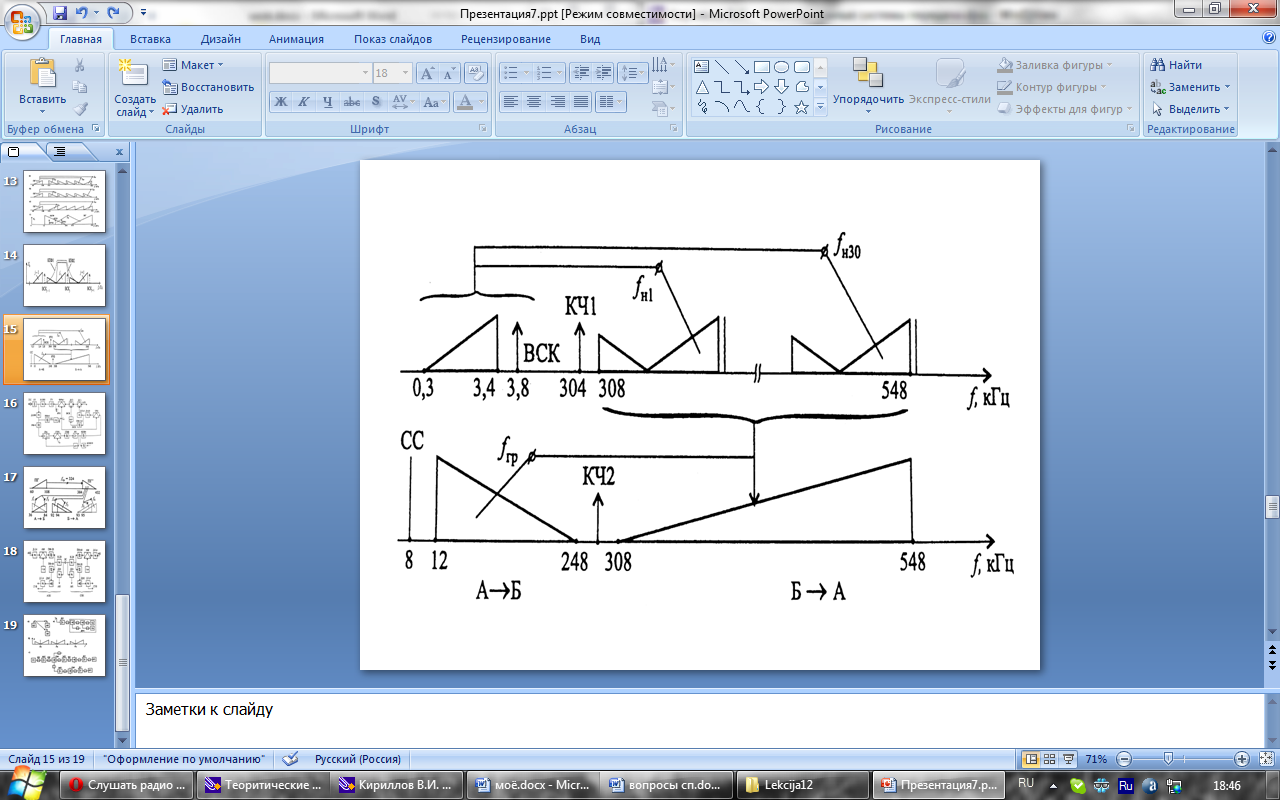Open the font color dropdown arrow
The height and width of the screenshot is (800, 1280).
[x=483, y=102]
